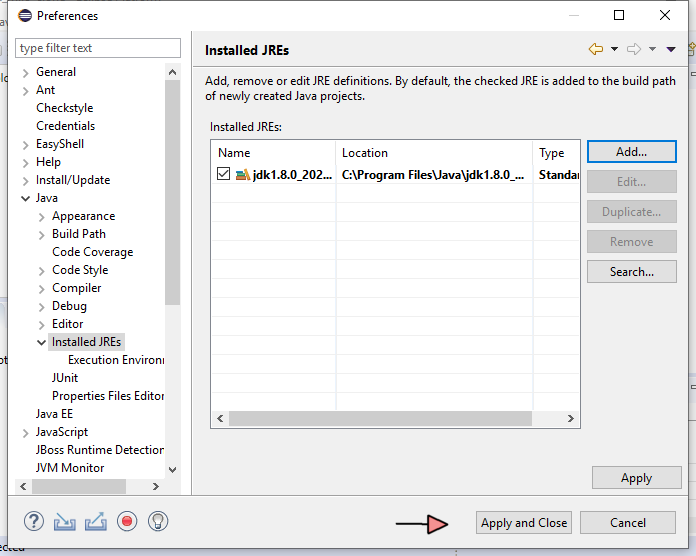Viewport: 696px width, 556px height.
Task: Expand the Code Style node
Action: 41,271
